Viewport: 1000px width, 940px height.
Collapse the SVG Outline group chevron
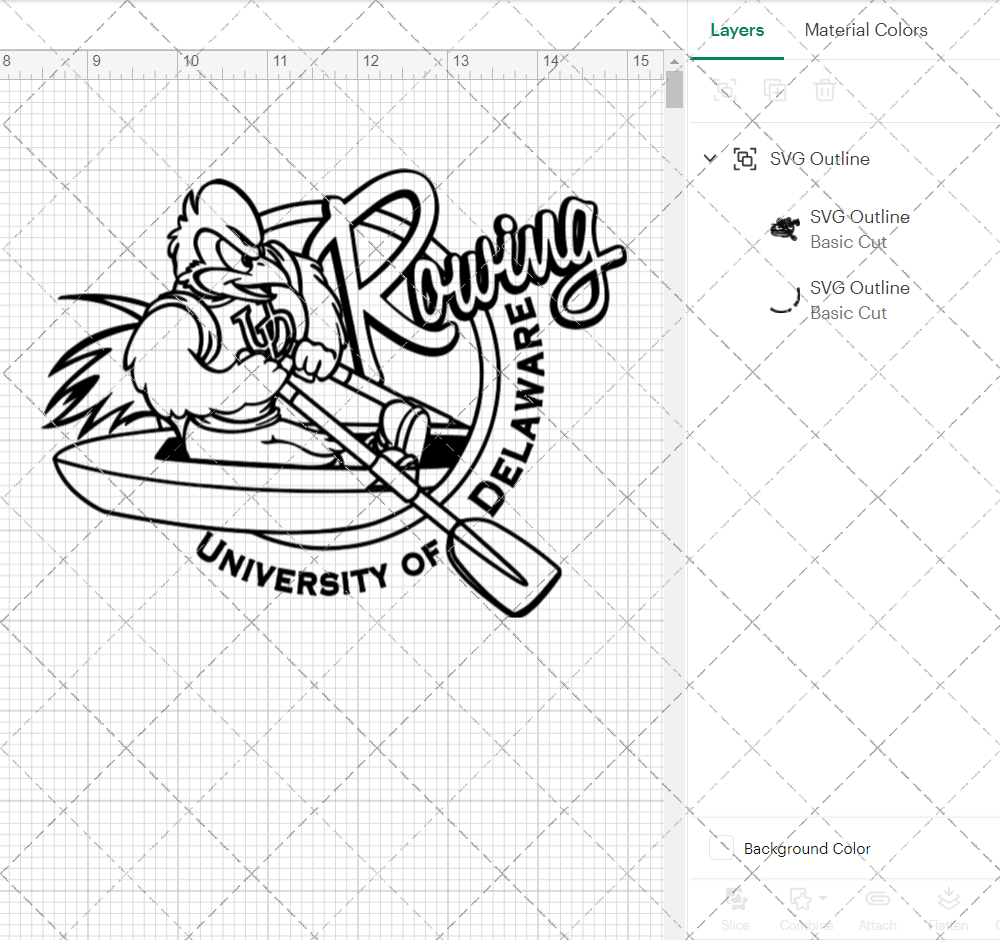click(x=710, y=158)
